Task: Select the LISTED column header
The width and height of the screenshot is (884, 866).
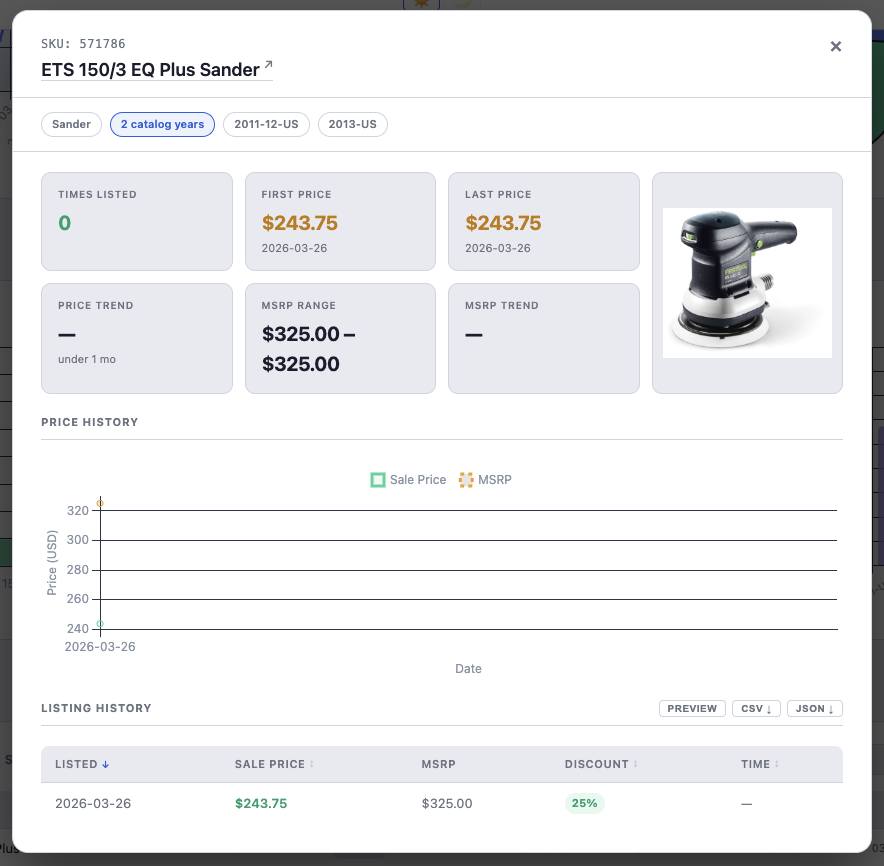Action: coord(82,764)
